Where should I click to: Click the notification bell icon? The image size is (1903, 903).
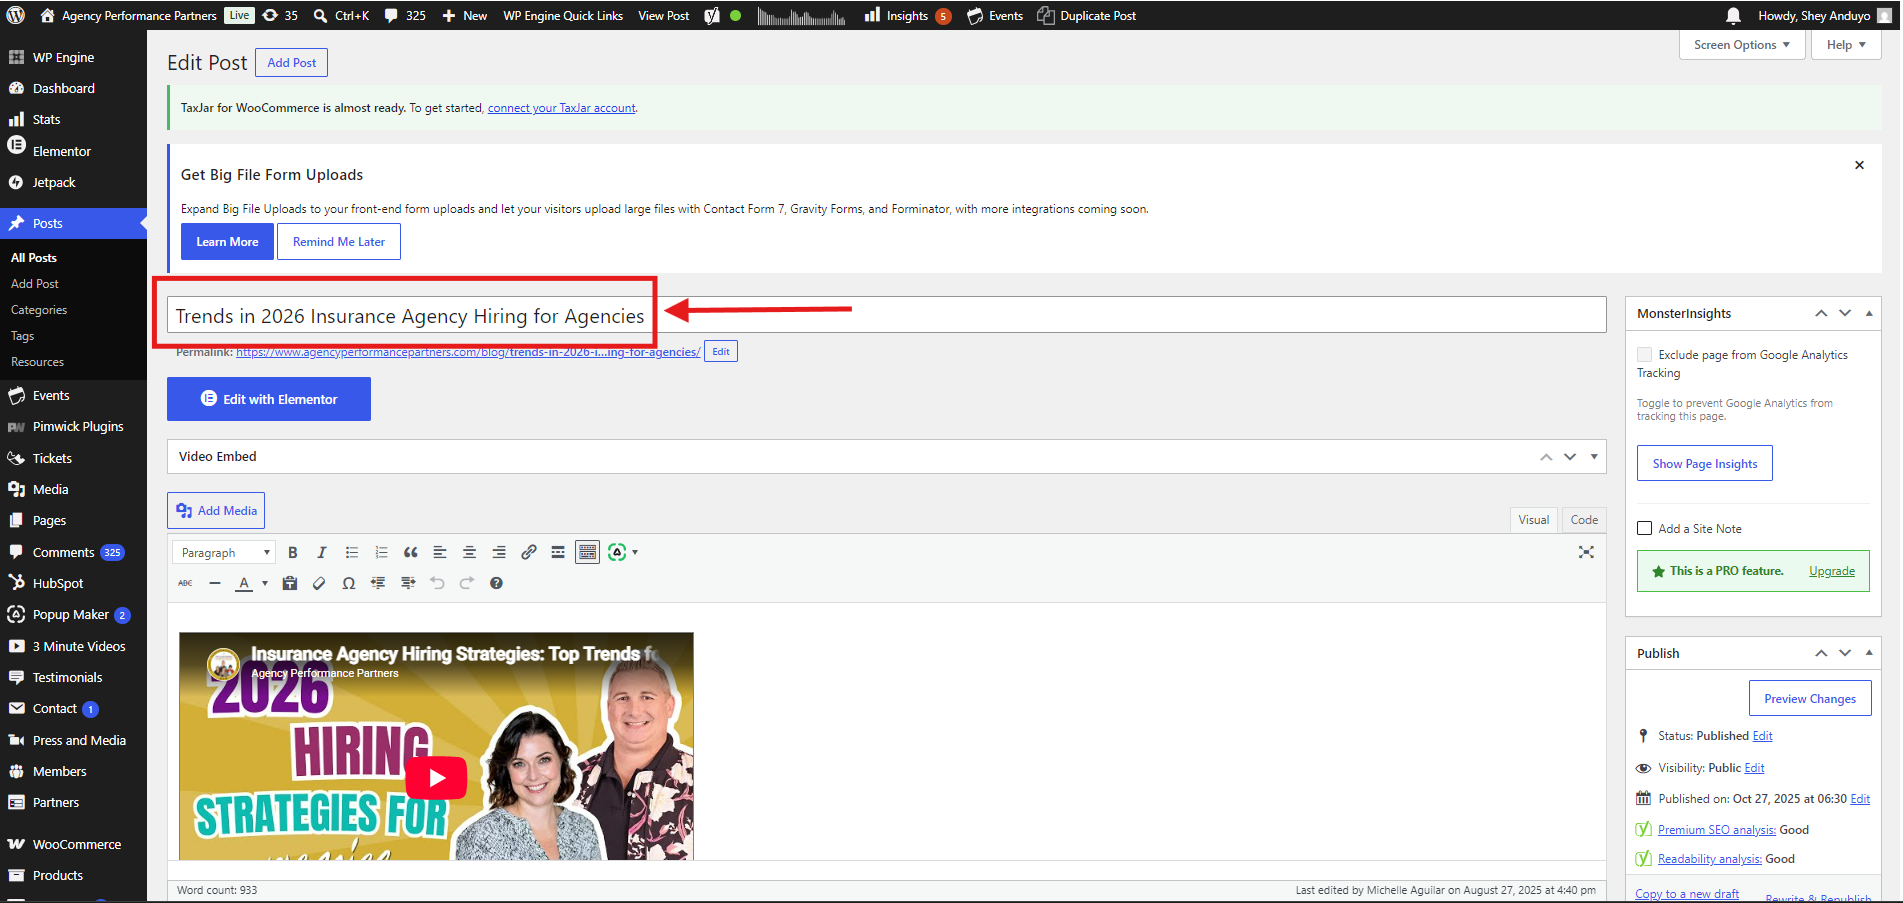pos(1734,15)
